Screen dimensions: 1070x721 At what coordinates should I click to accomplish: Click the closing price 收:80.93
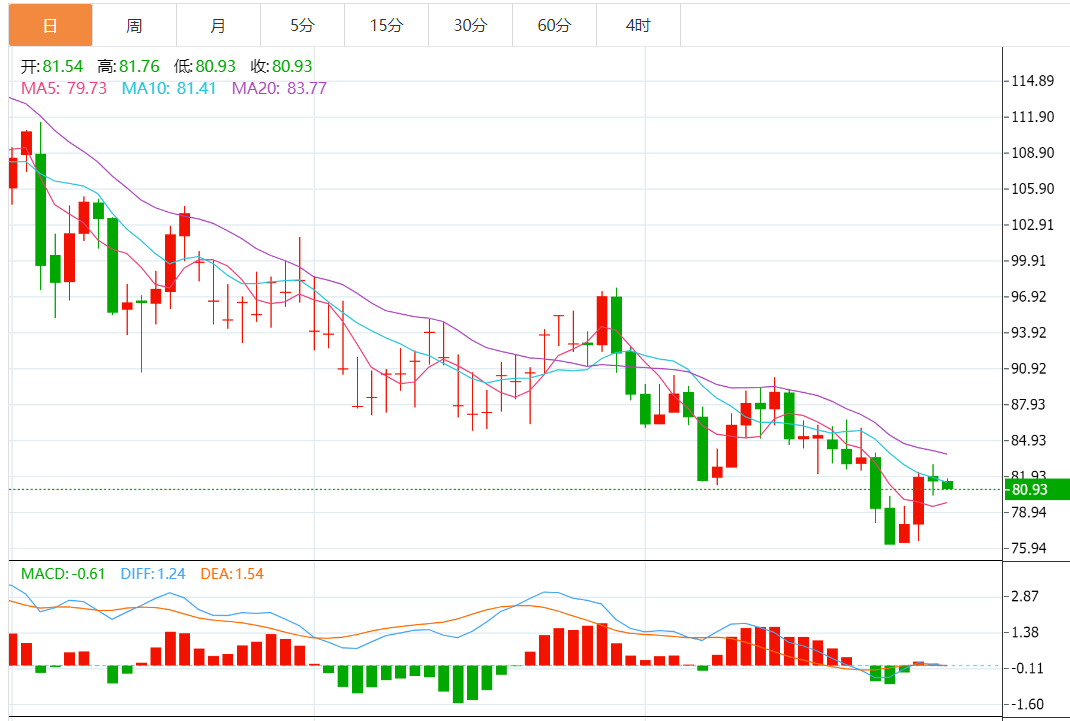(x=281, y=66)
